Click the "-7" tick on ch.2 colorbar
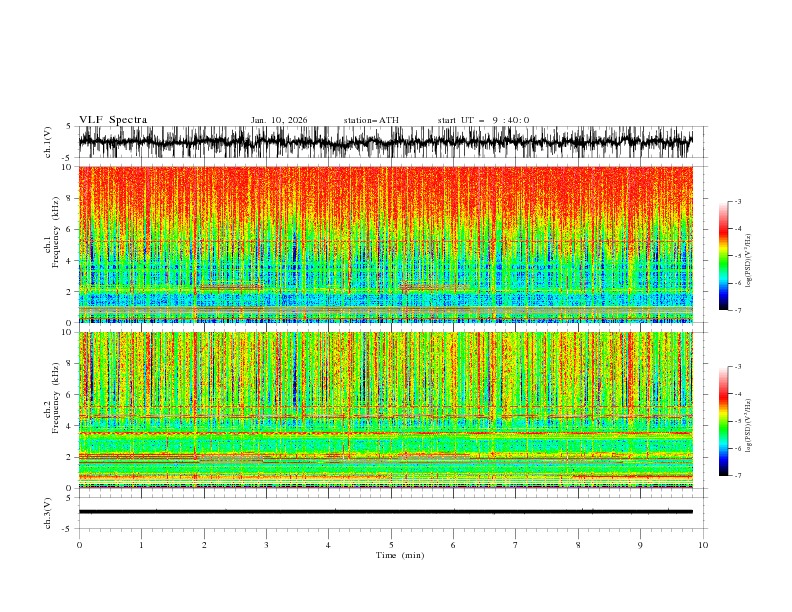The height and width of the screenshot is (612, 792). click(737, 476)
